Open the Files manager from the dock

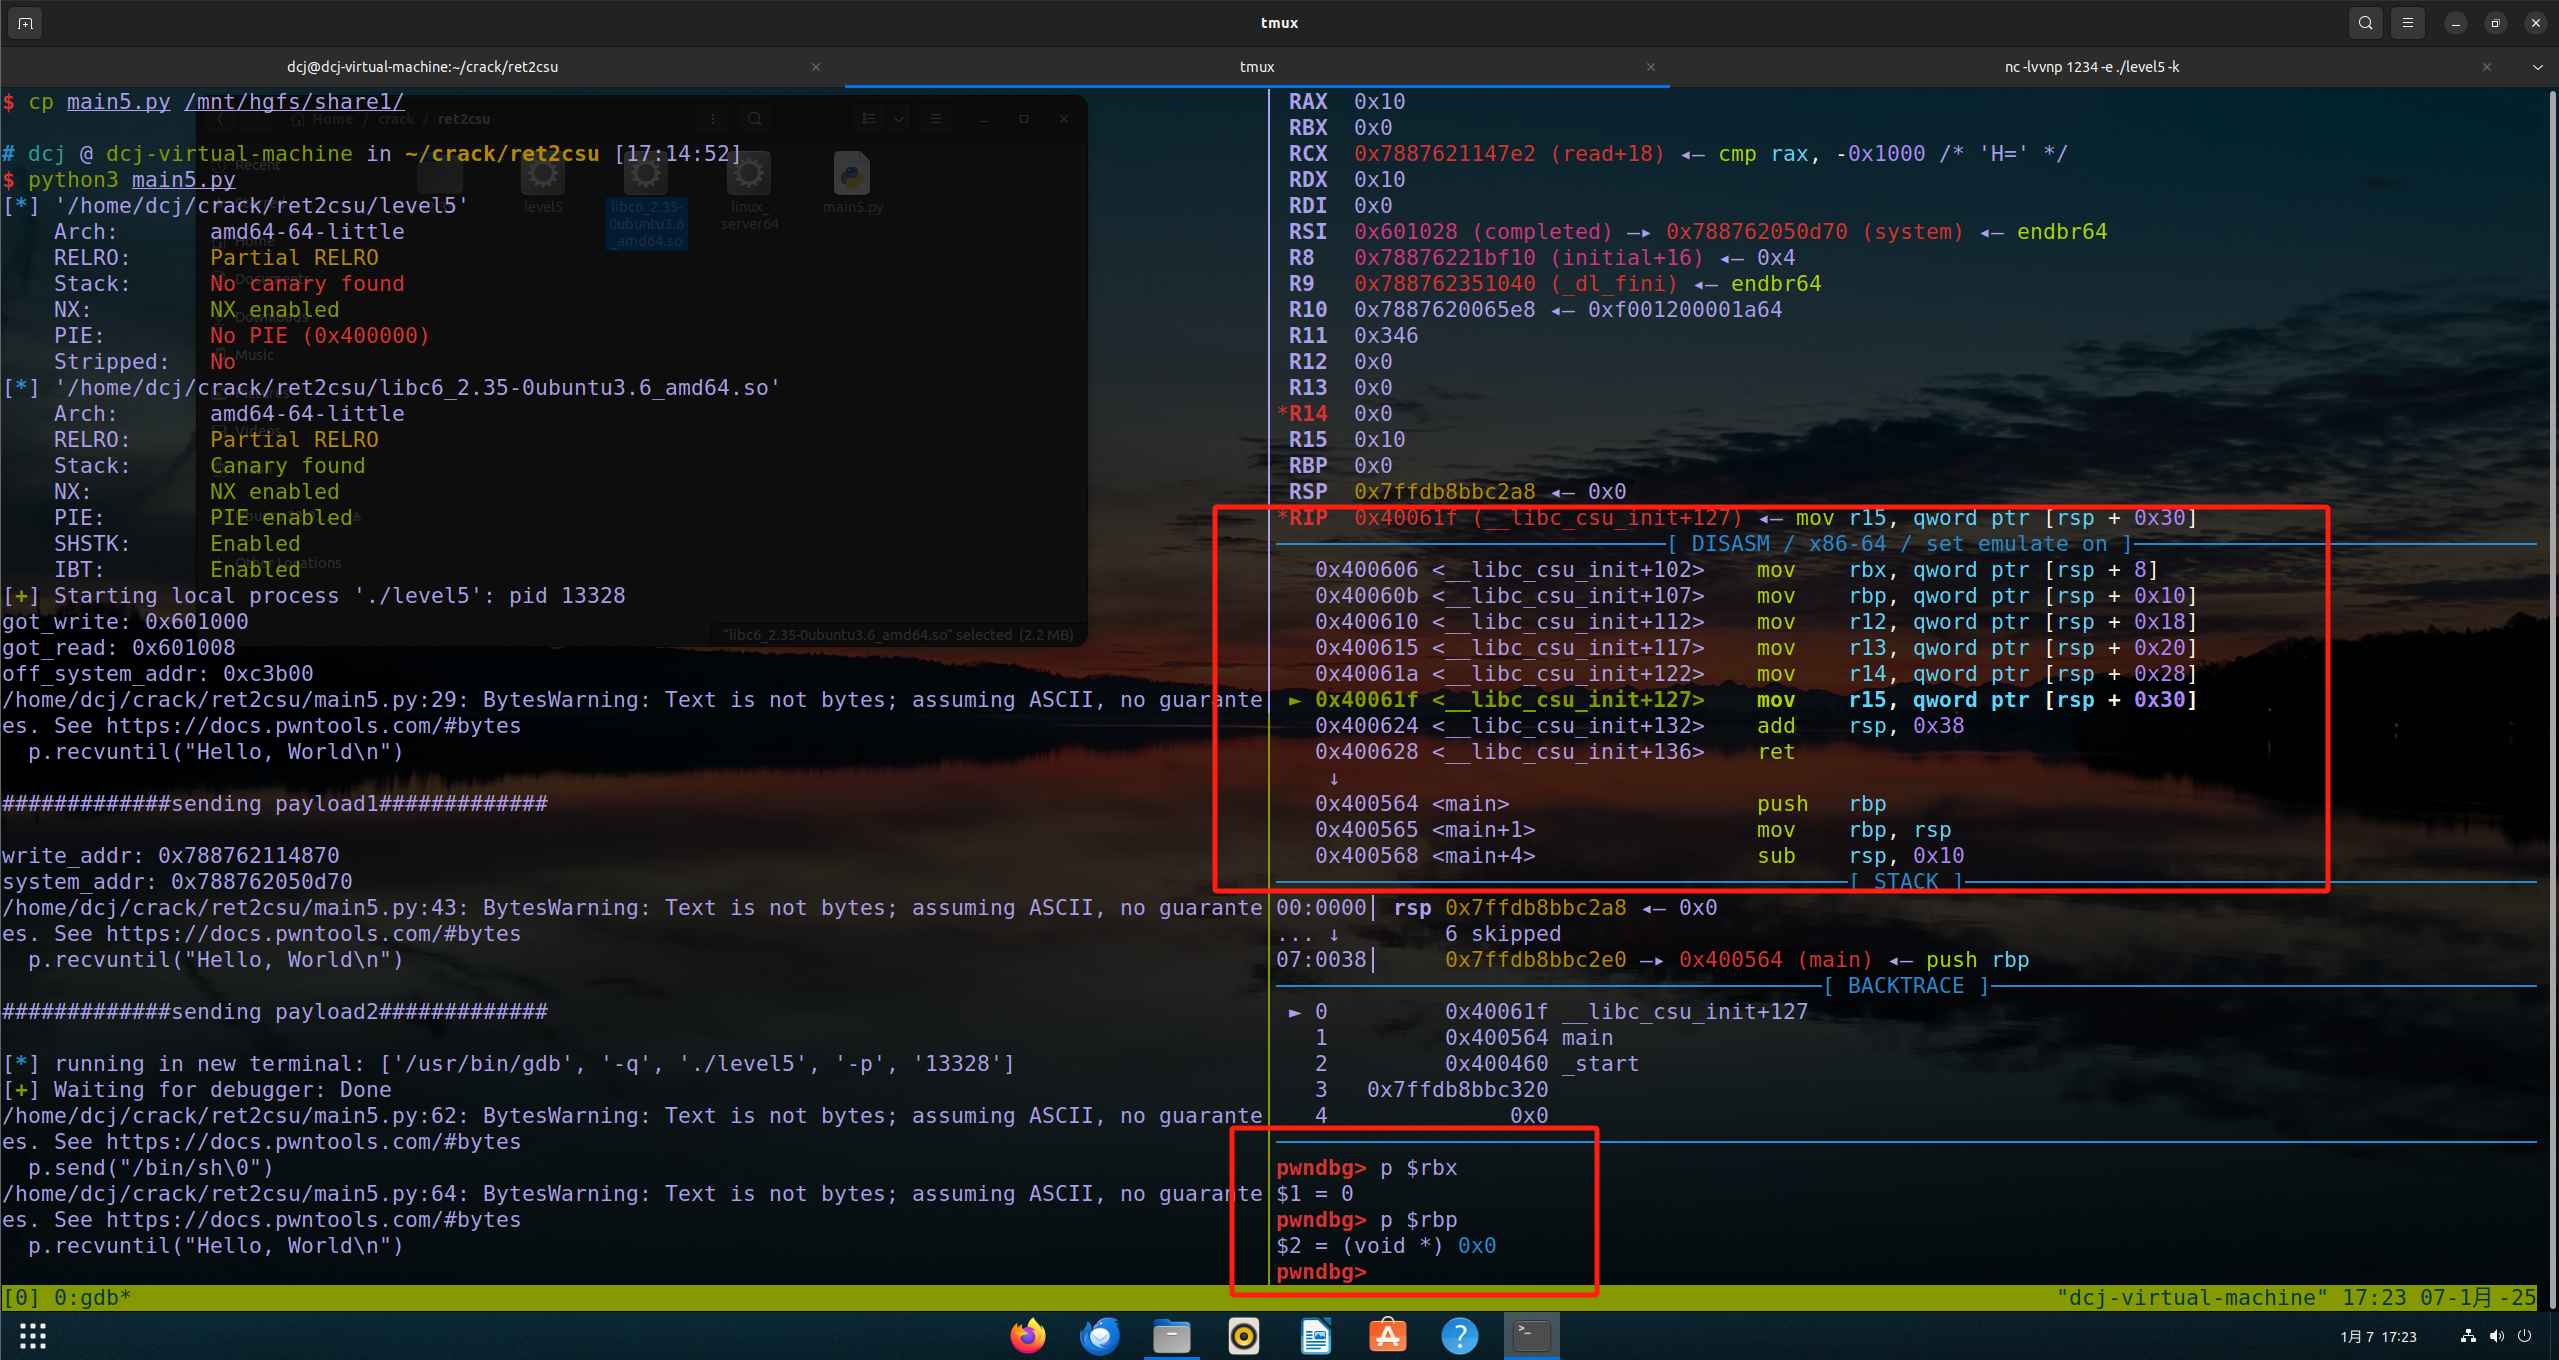[x=1172, y=1336]
